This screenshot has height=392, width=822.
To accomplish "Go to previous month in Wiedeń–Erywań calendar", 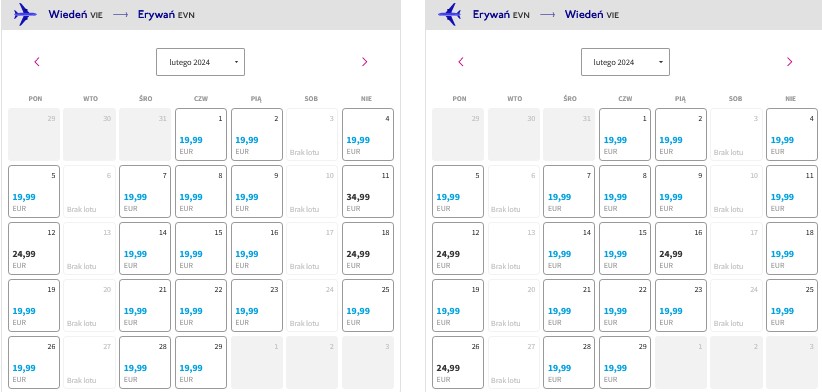I will [x=37, y=62].
